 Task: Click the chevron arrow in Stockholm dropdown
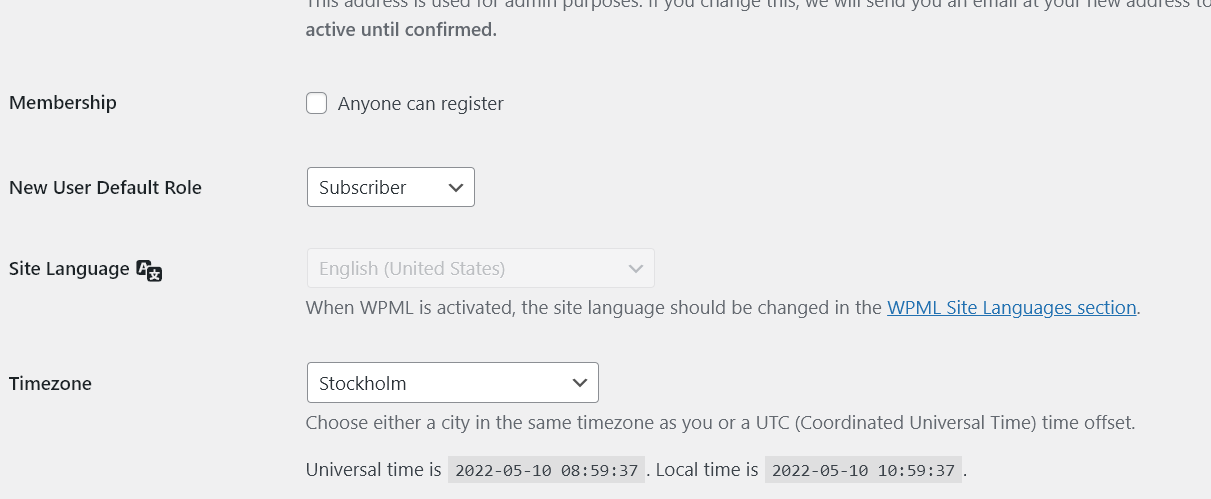coord(580,383)
